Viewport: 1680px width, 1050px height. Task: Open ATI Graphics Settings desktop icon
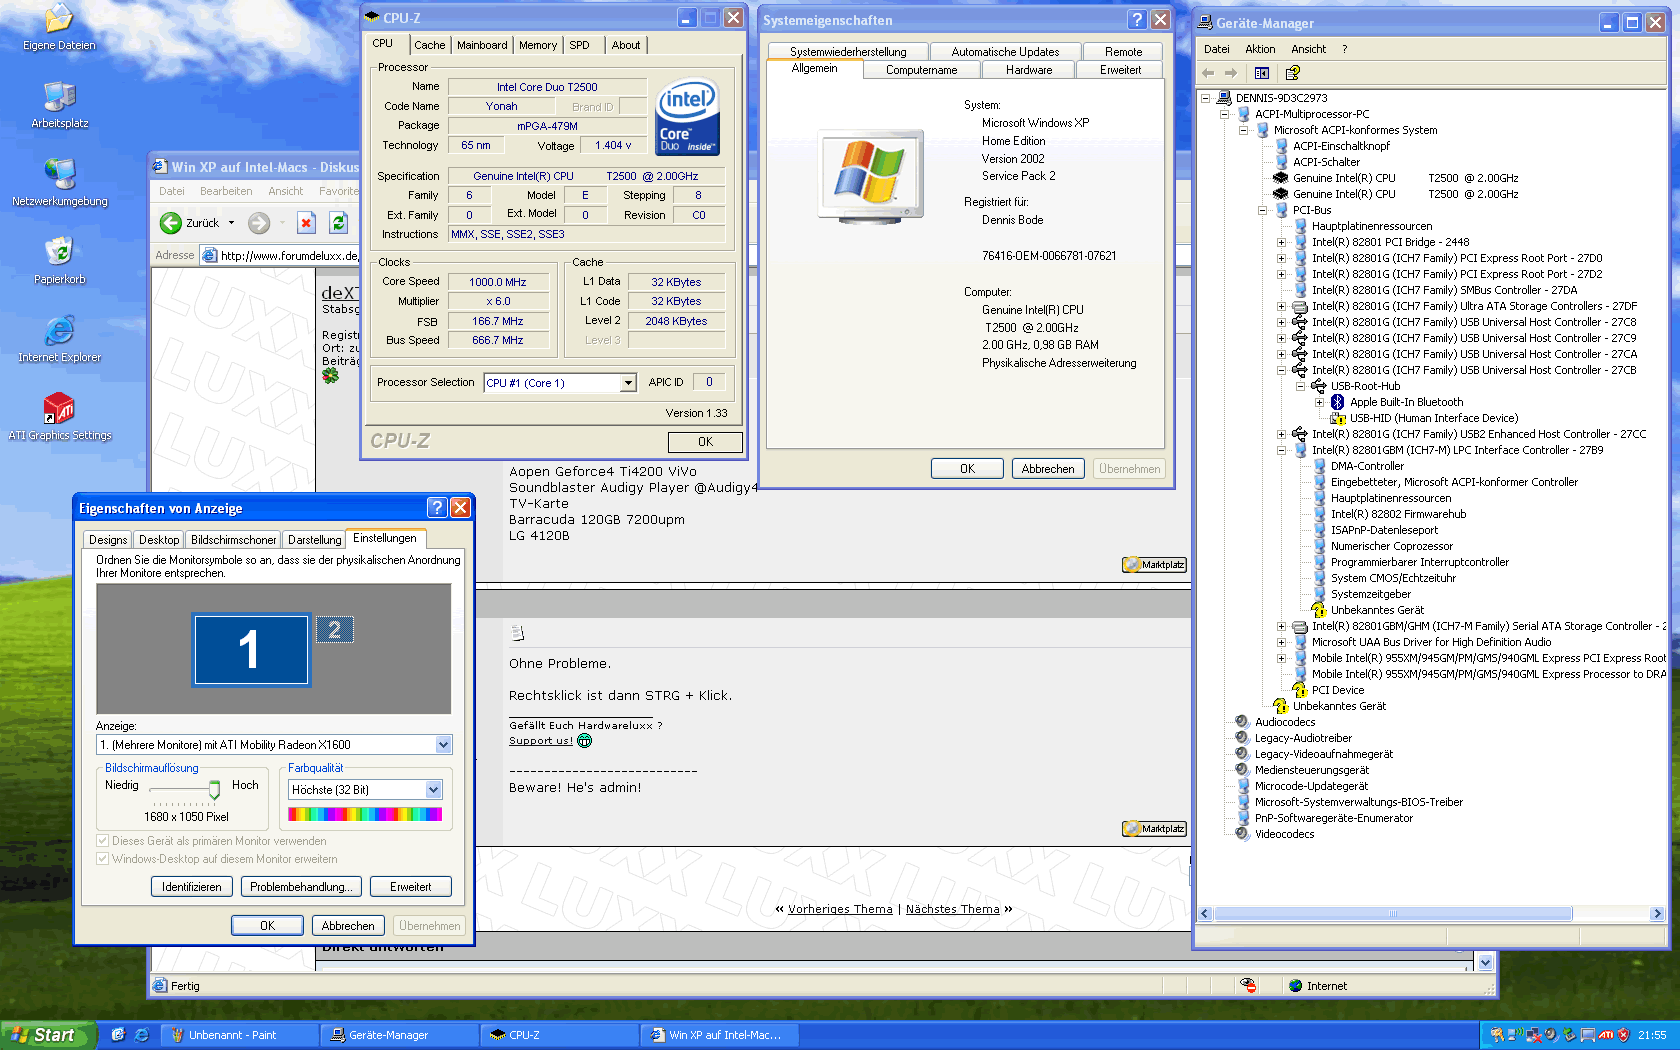[59, 416]
